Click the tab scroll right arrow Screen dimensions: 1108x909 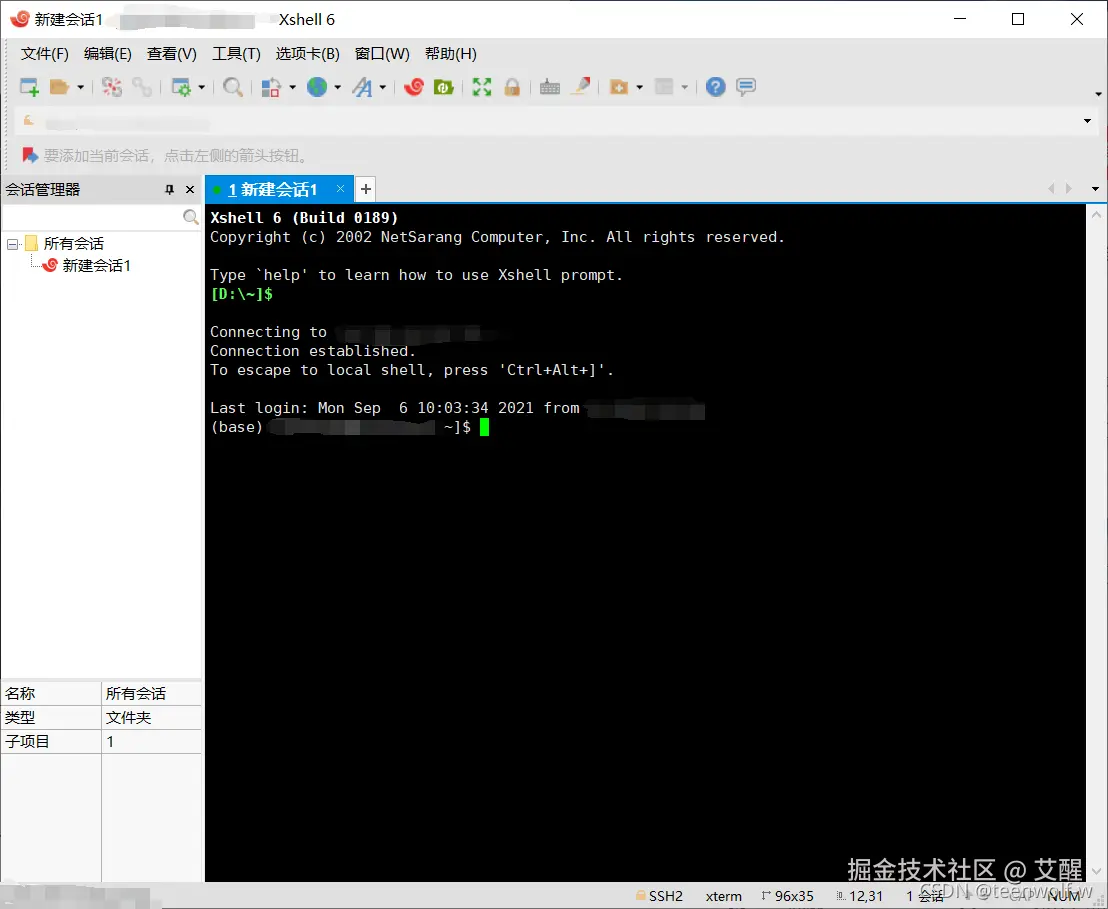(1069, 189)
